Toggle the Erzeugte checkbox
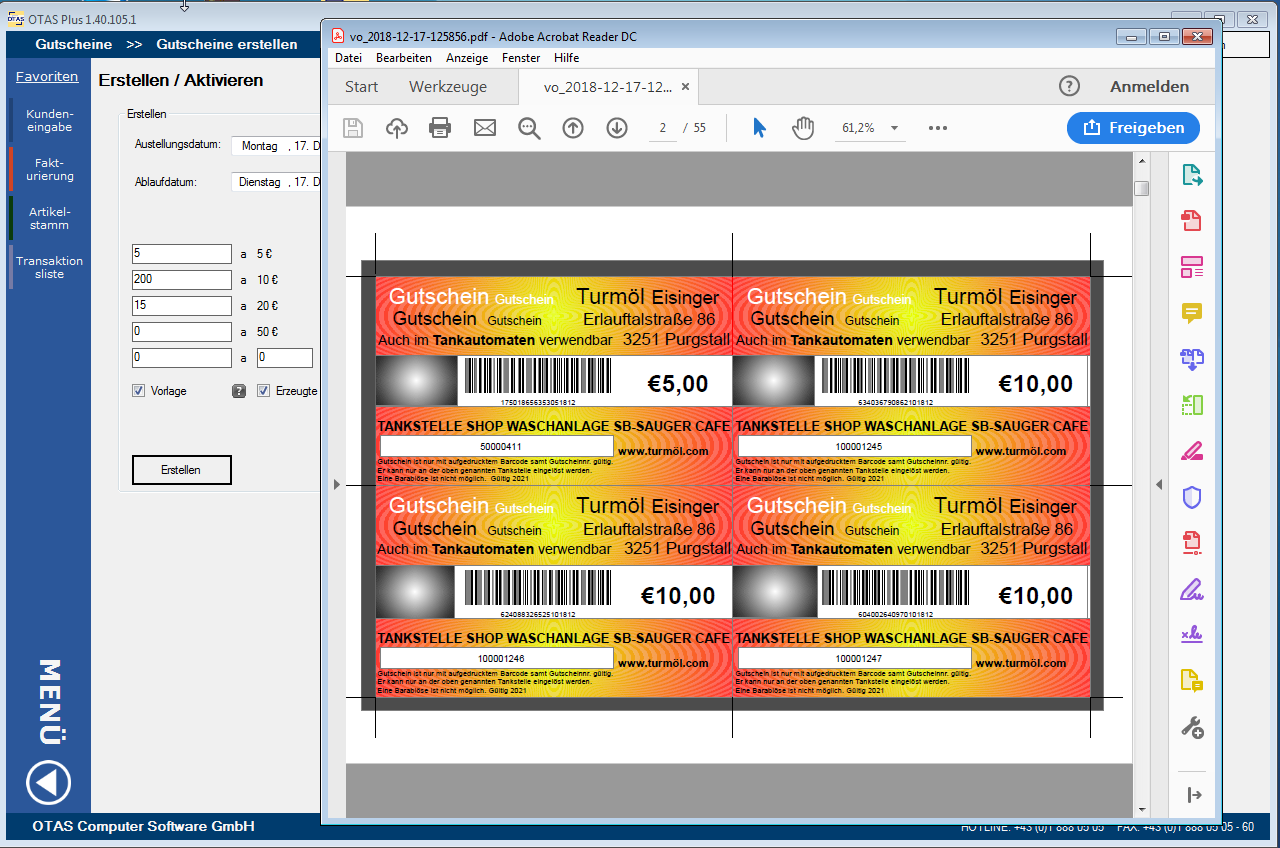The height and width of the screenshot is (848, 1280). pyautogui.click(x=264, y=391)
